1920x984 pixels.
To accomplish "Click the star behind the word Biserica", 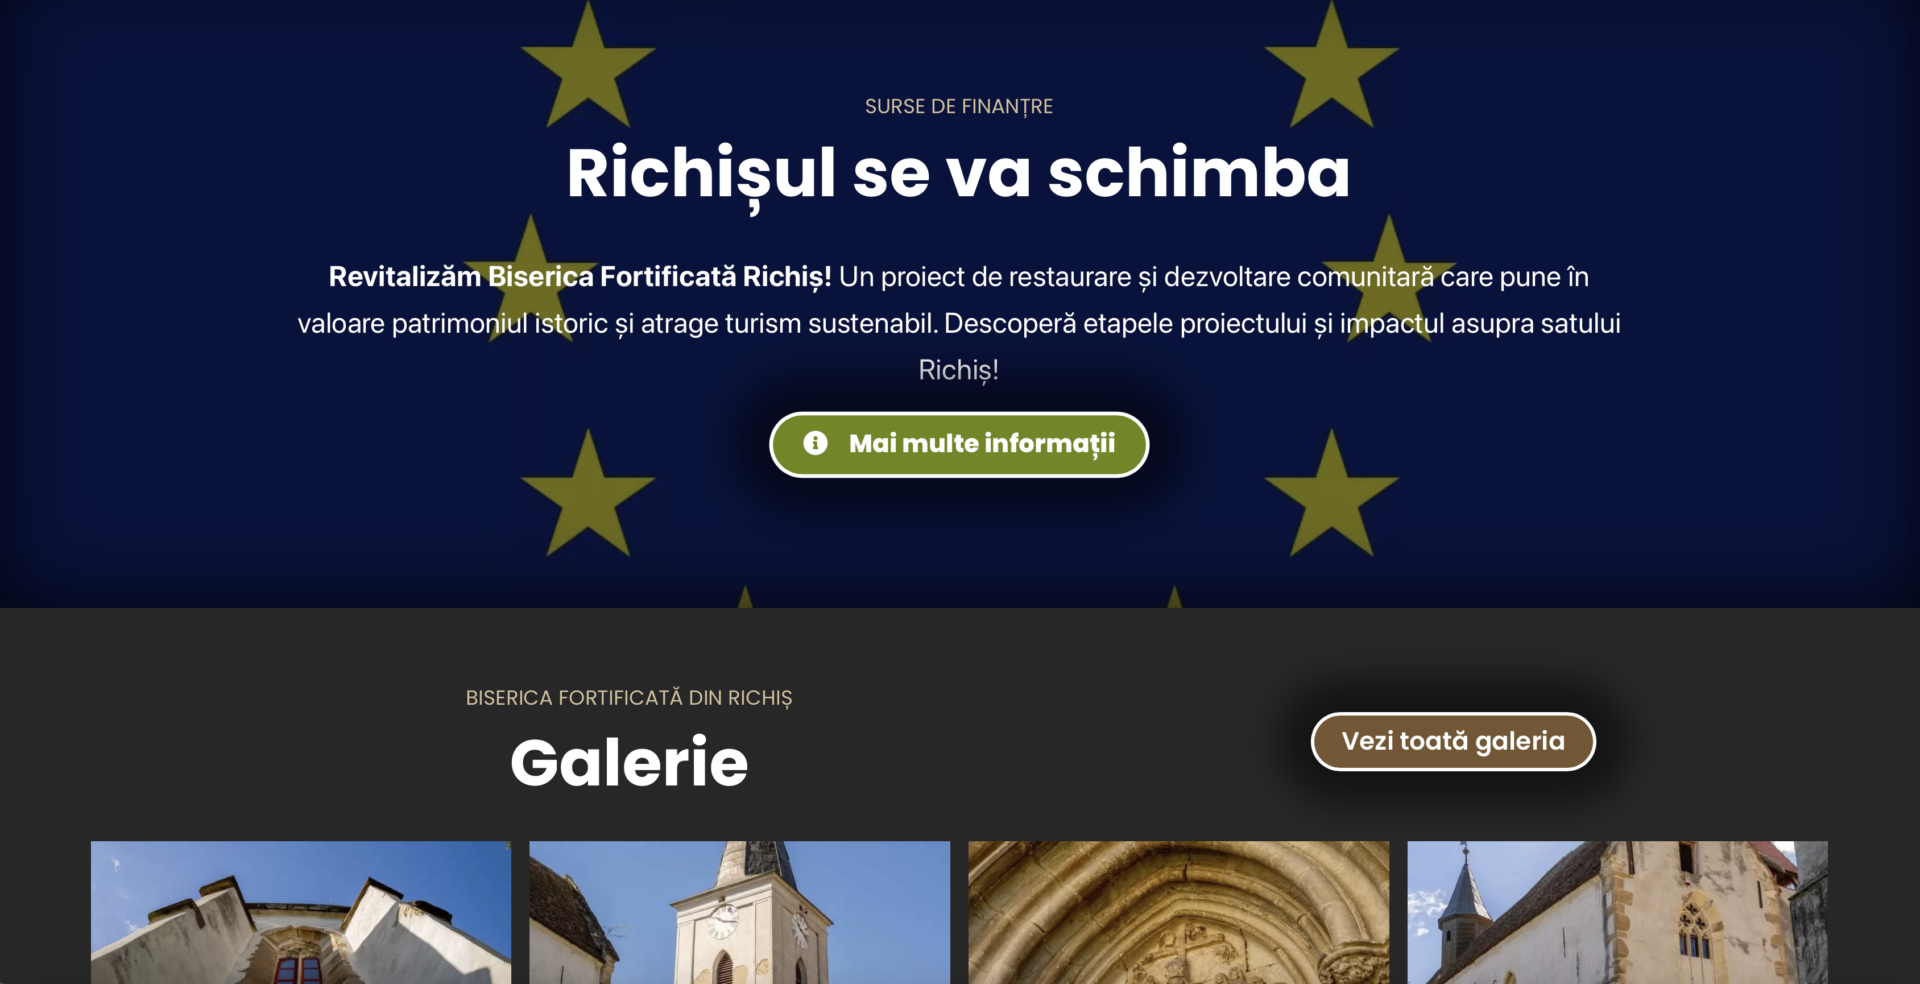I will pyautogui.click(x=529, y=280).
